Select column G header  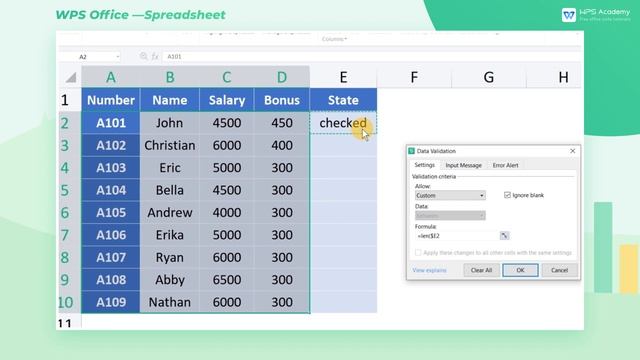489,77
